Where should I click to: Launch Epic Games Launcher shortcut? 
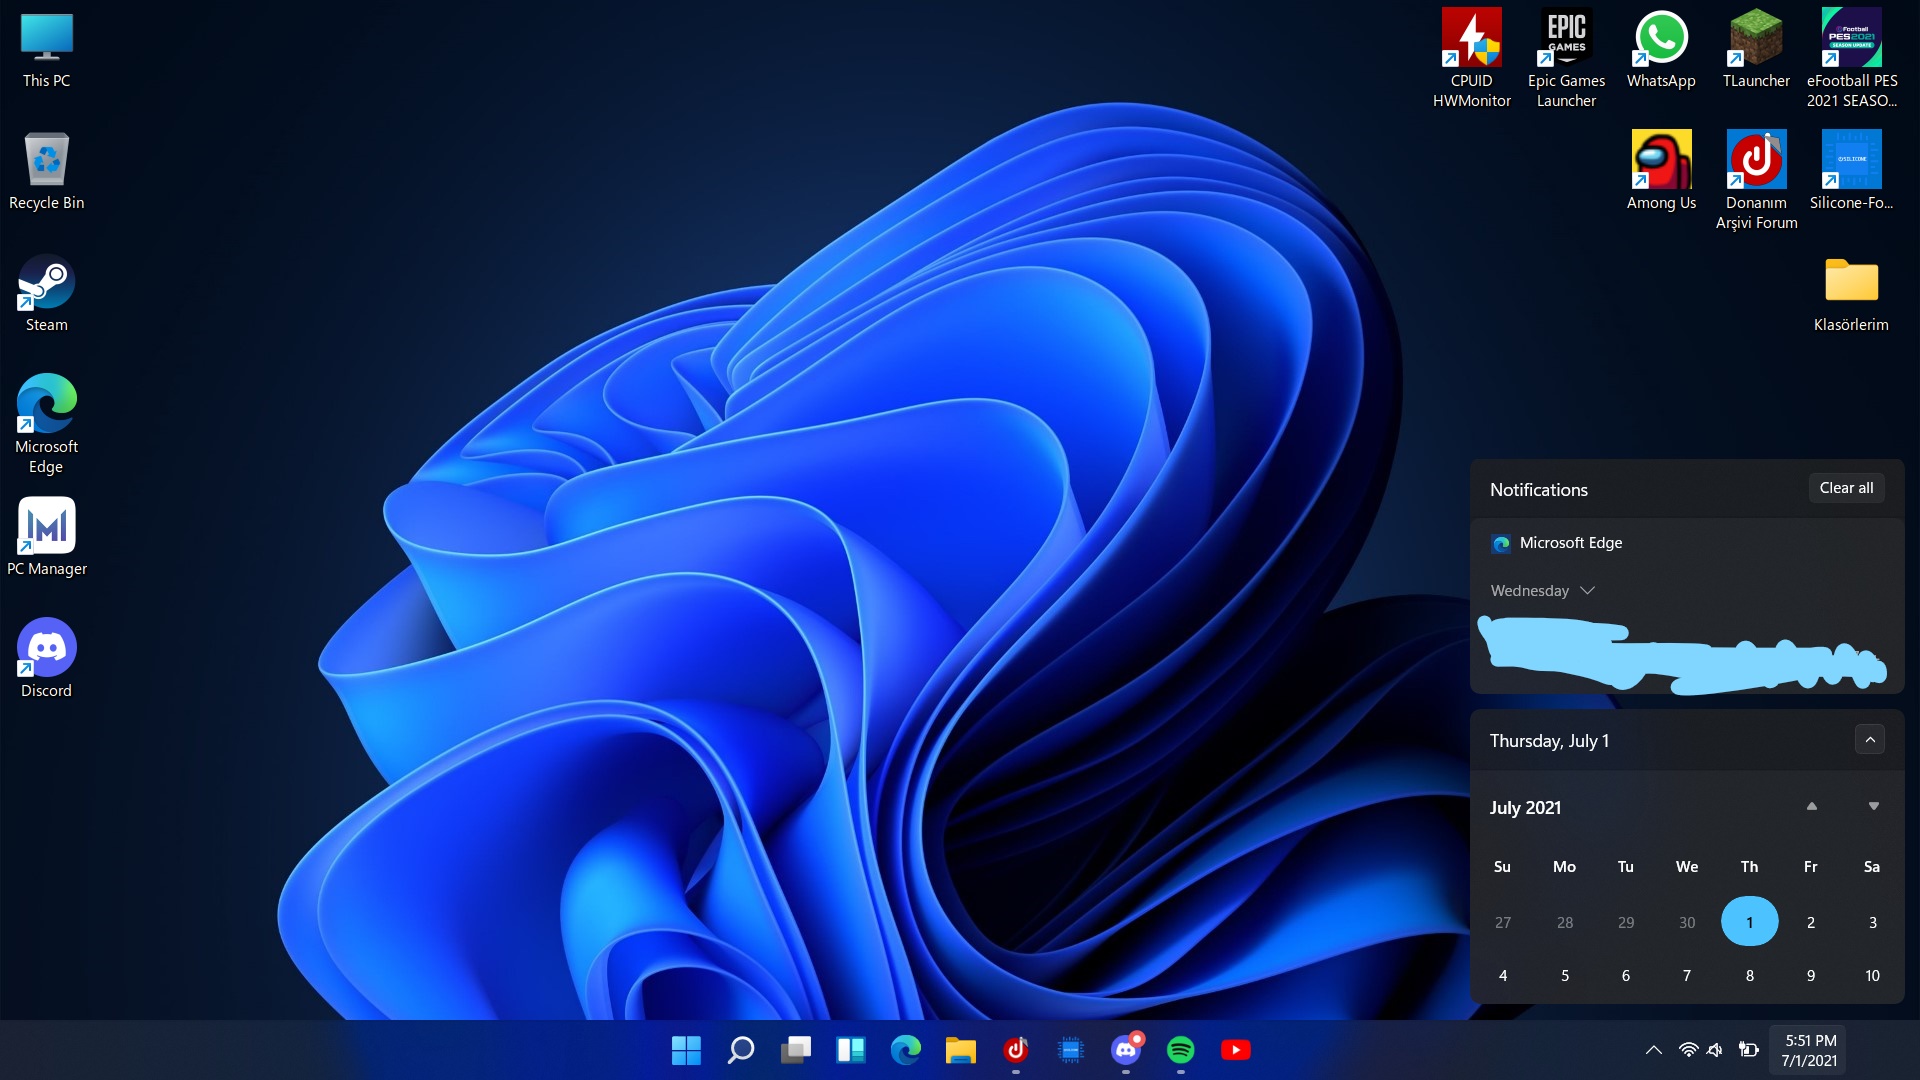[1567, 58]
